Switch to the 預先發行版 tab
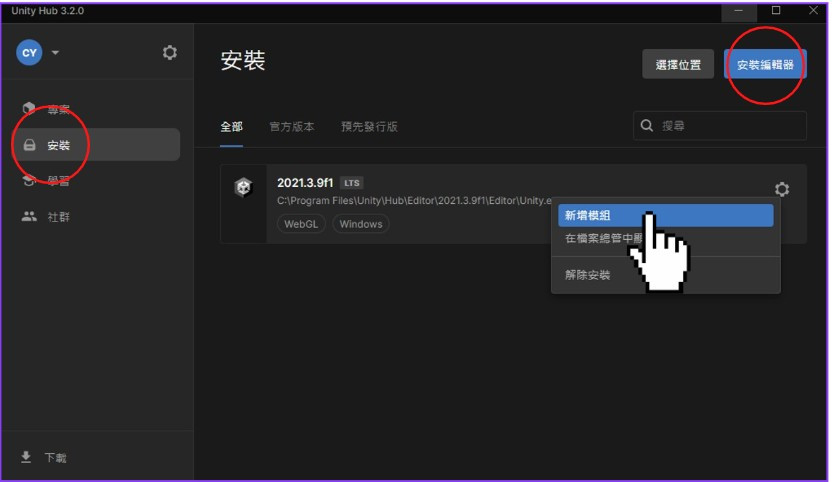The width and height of the screenshot is (832, 482). pyautogui.click(x=369, y=127)
